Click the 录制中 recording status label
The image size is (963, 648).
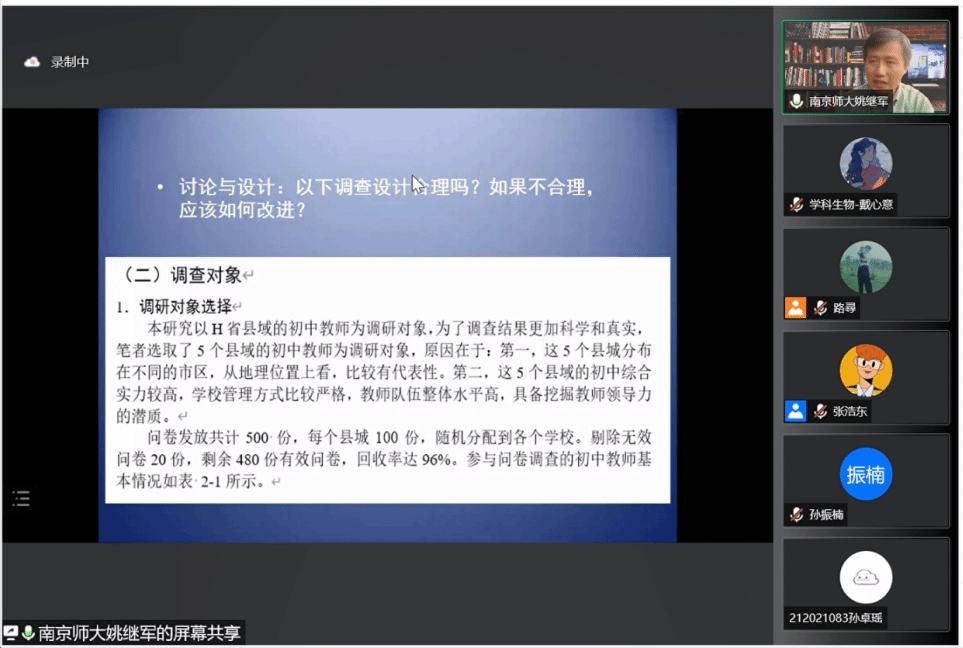click(70, 62)
